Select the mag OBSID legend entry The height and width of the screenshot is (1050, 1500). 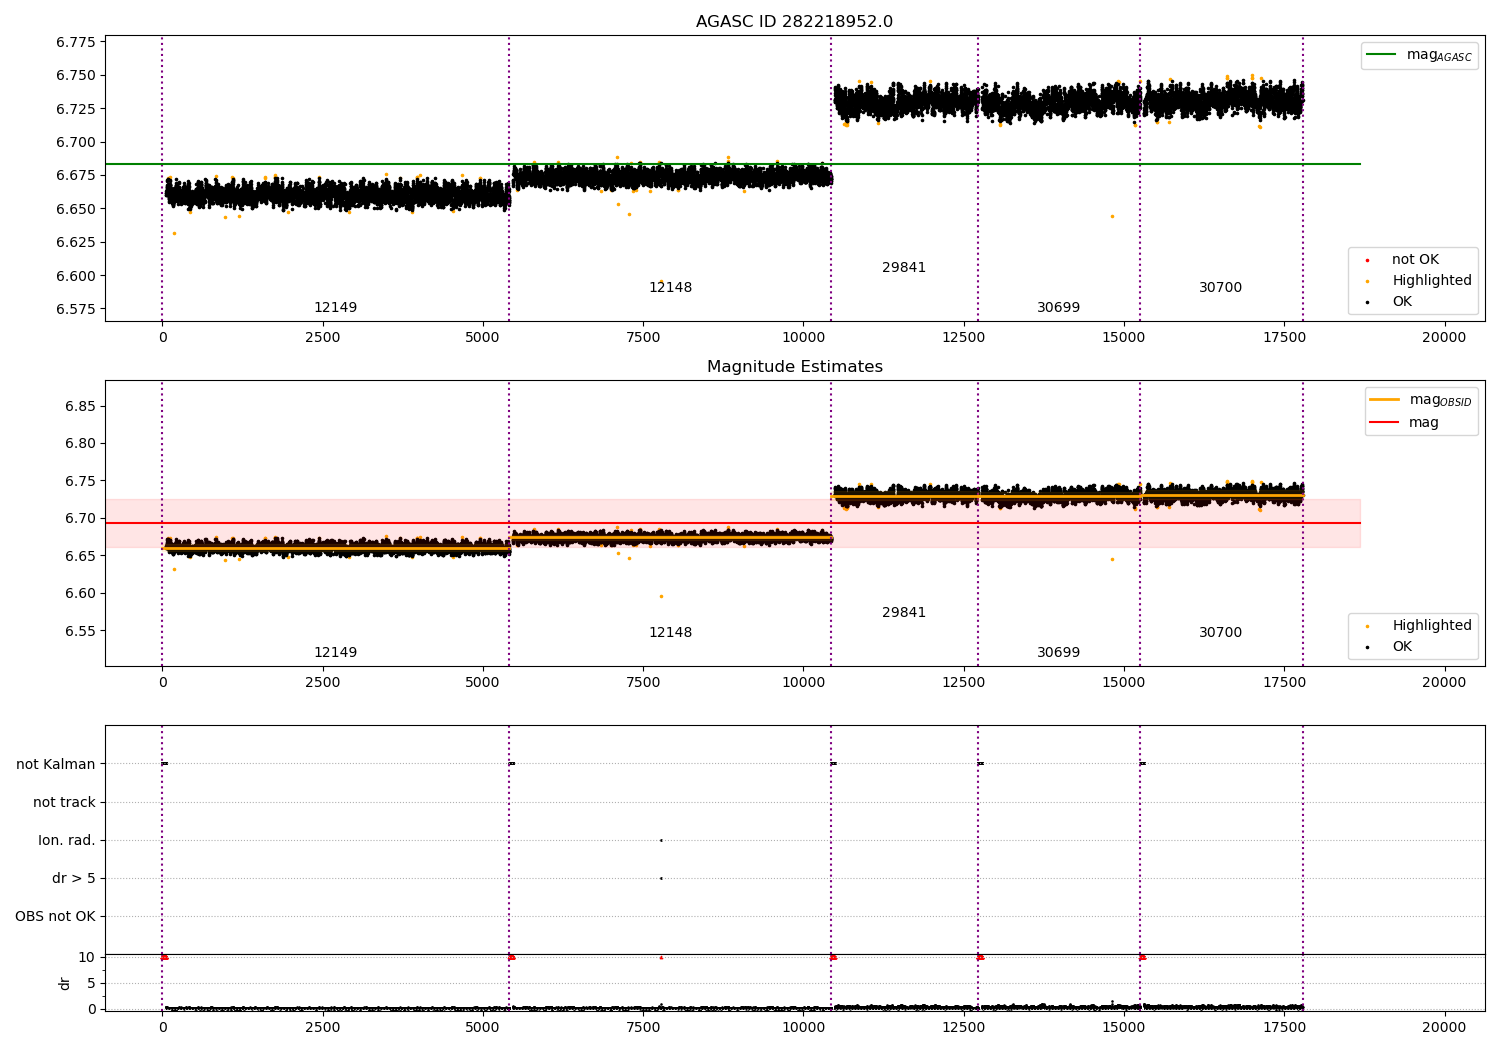pyautogui.click(x=1420, y=400)
